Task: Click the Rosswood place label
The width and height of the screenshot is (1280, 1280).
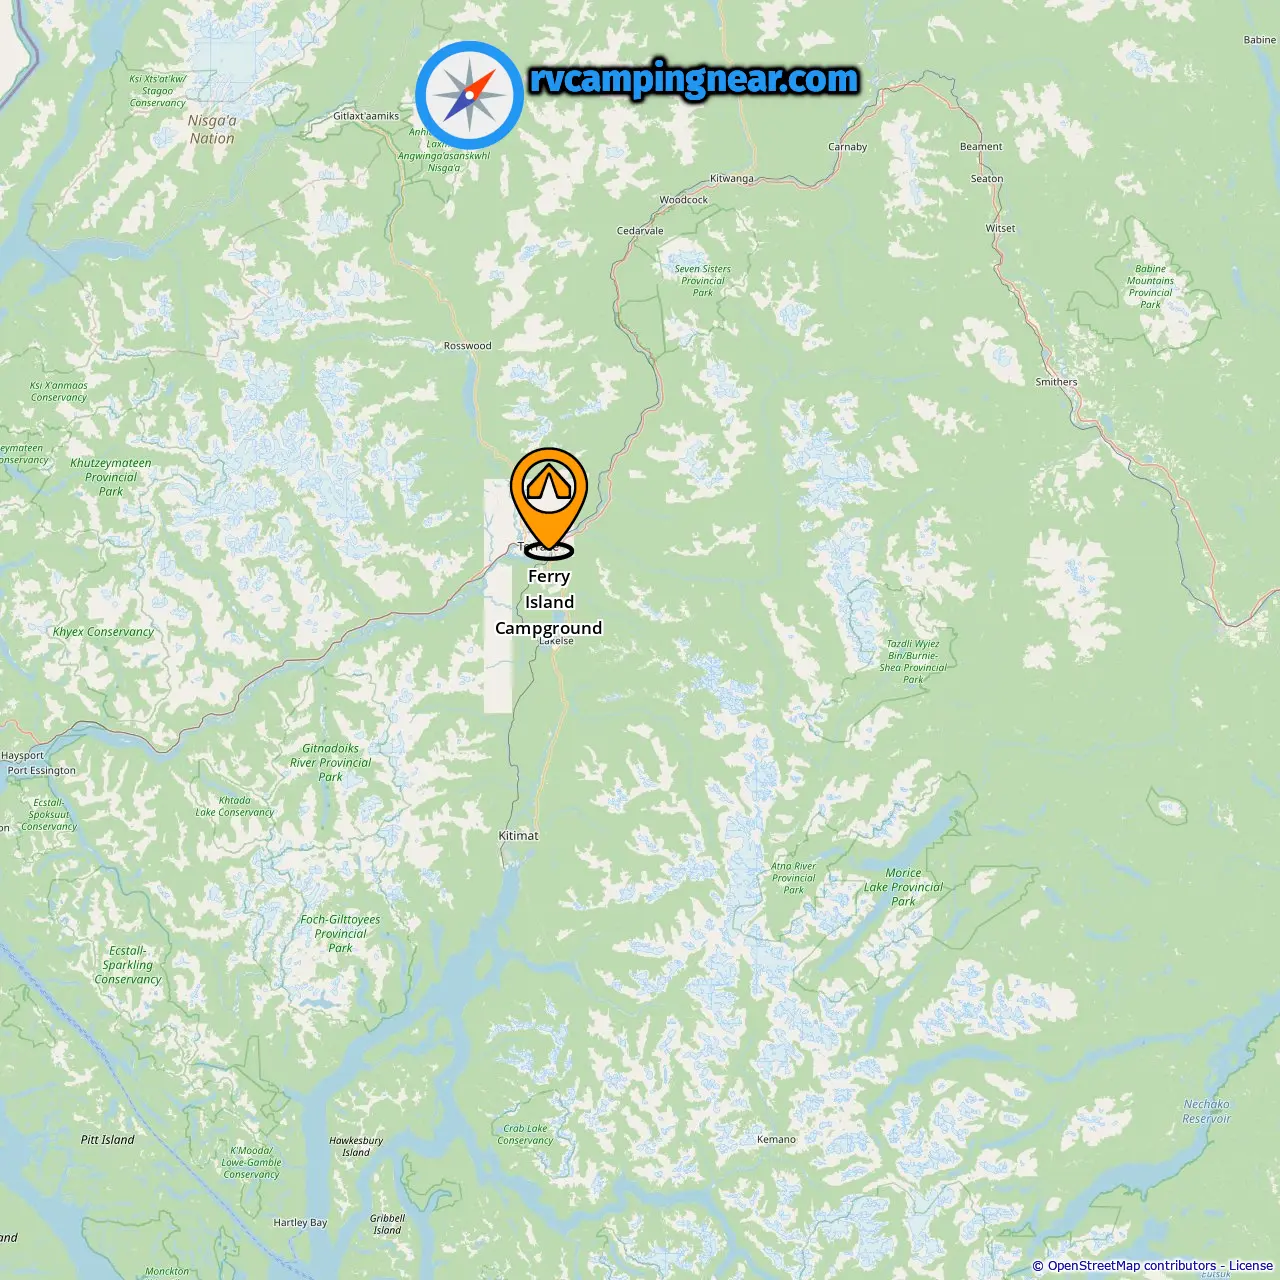Action: tap(468, 346)
